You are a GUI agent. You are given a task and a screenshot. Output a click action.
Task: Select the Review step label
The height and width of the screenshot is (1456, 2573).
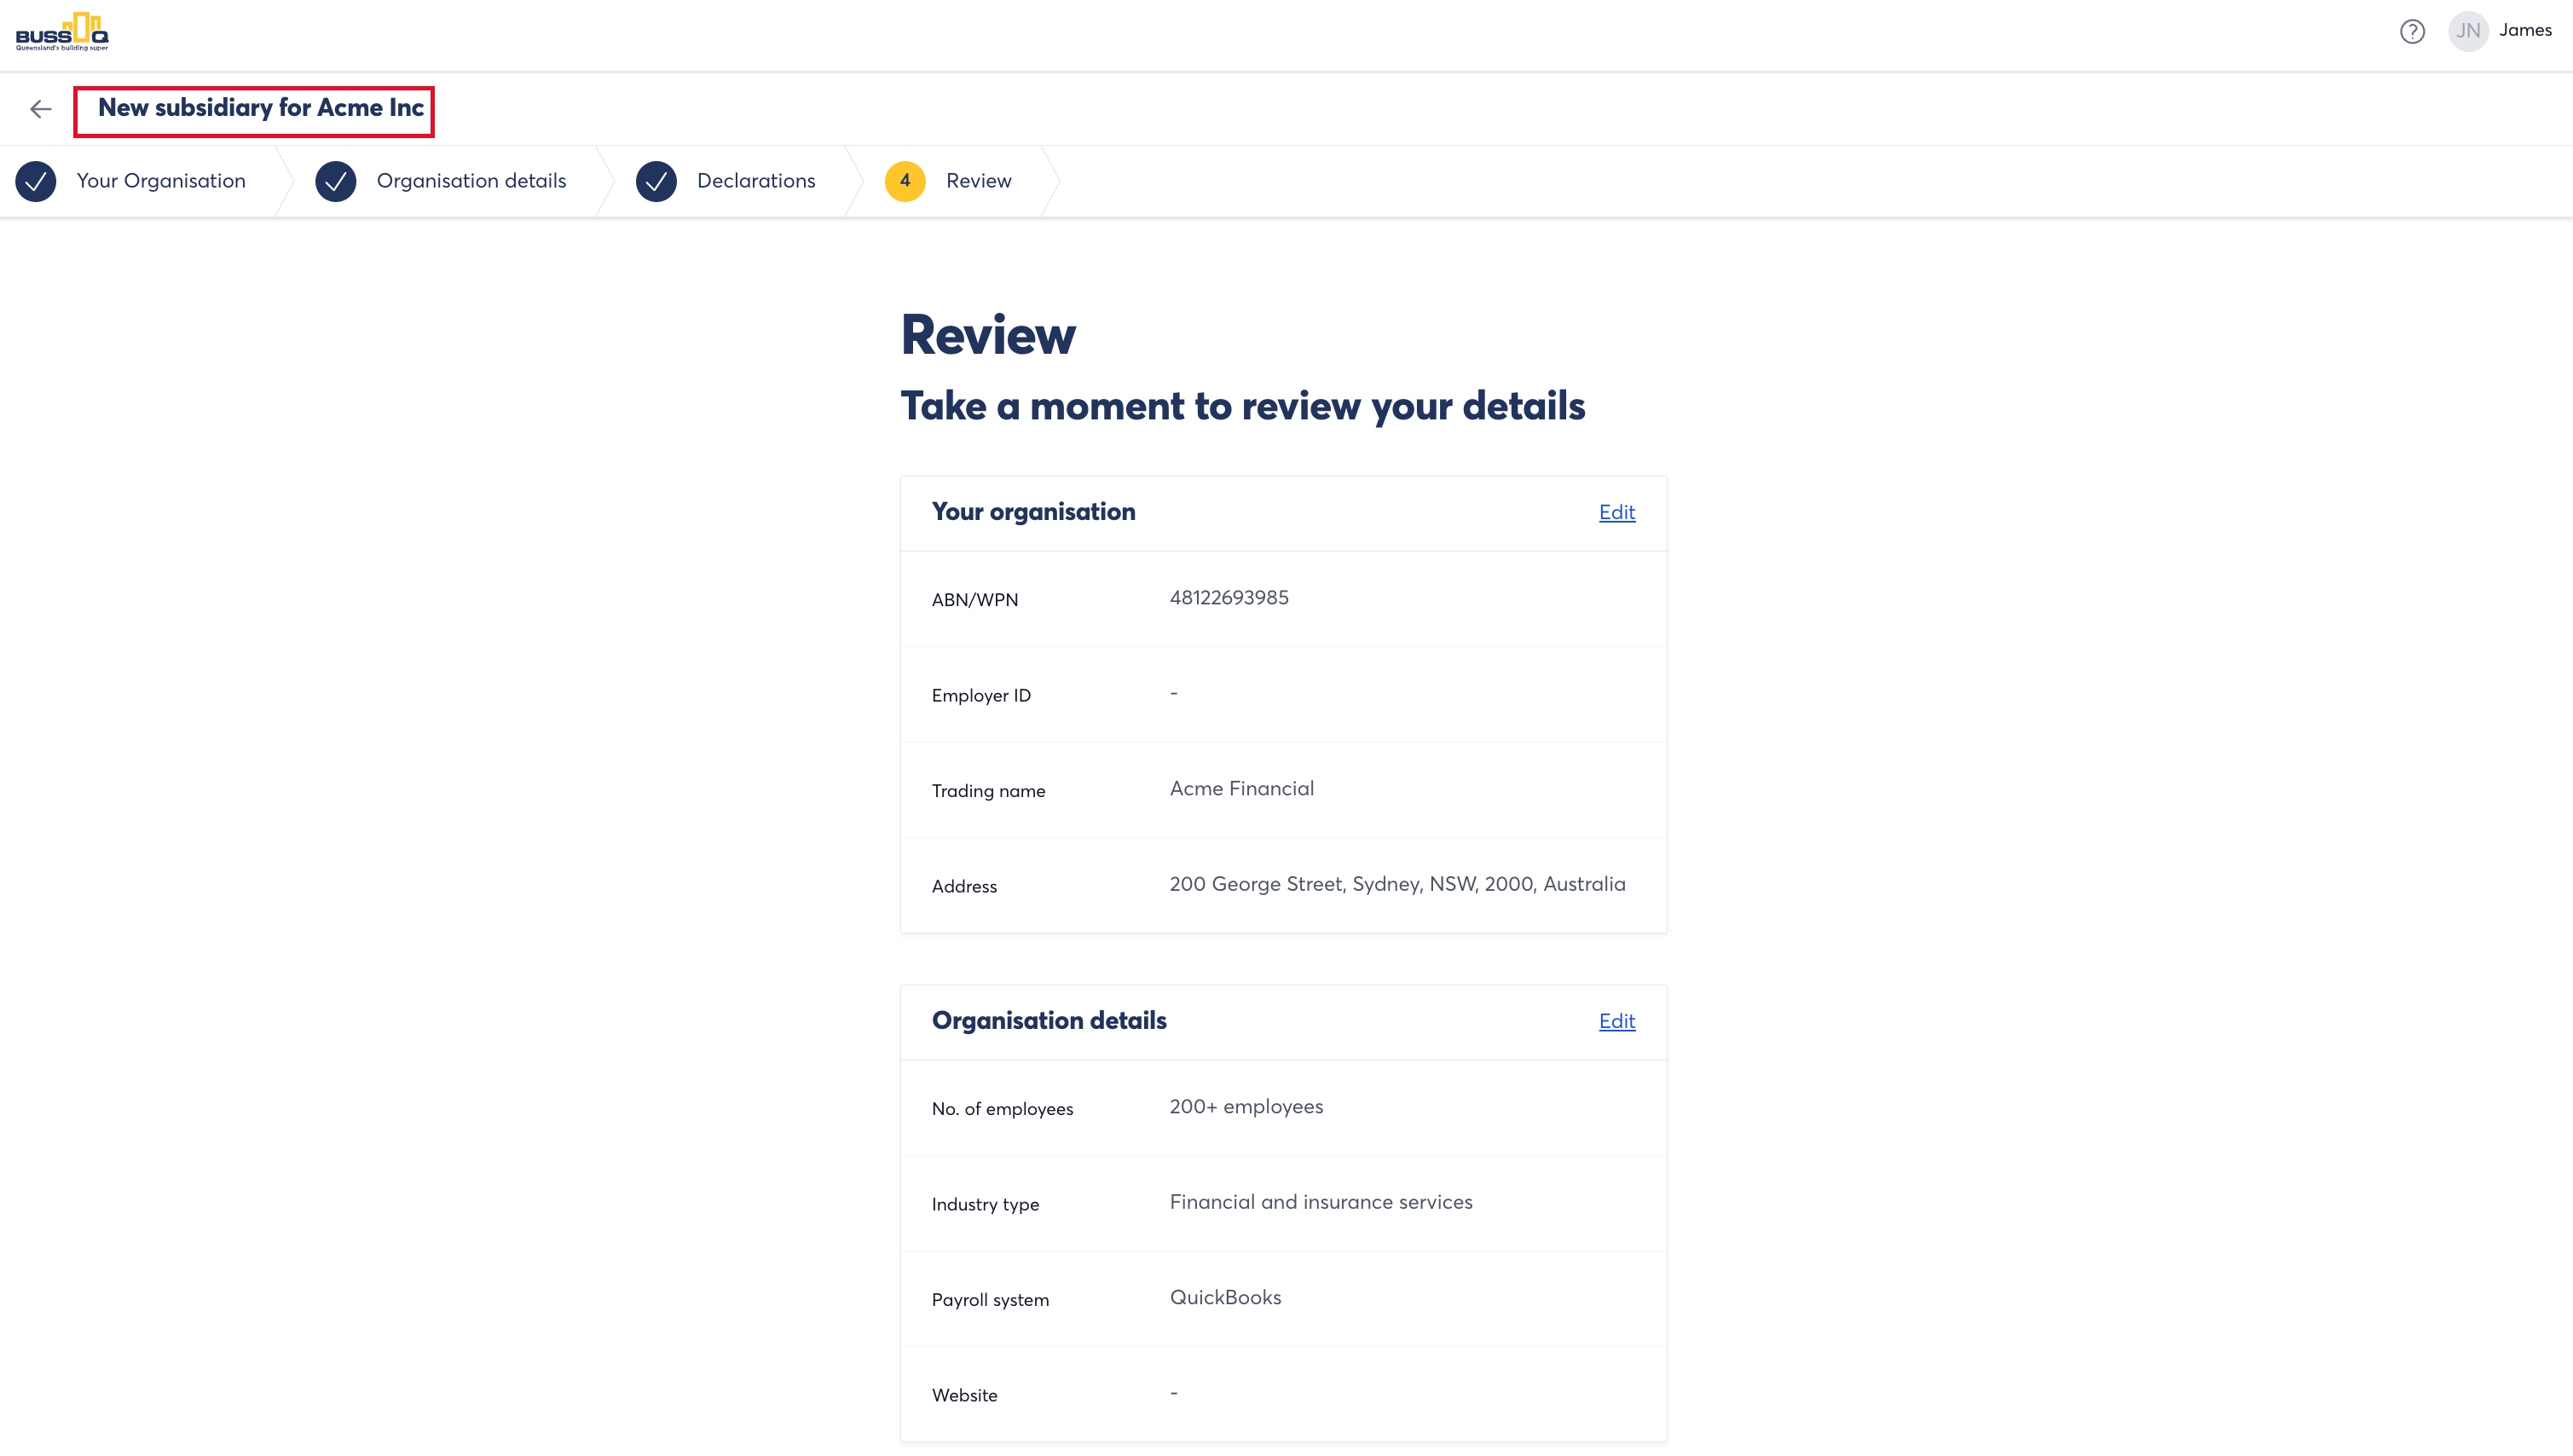[x=978, y=181]
